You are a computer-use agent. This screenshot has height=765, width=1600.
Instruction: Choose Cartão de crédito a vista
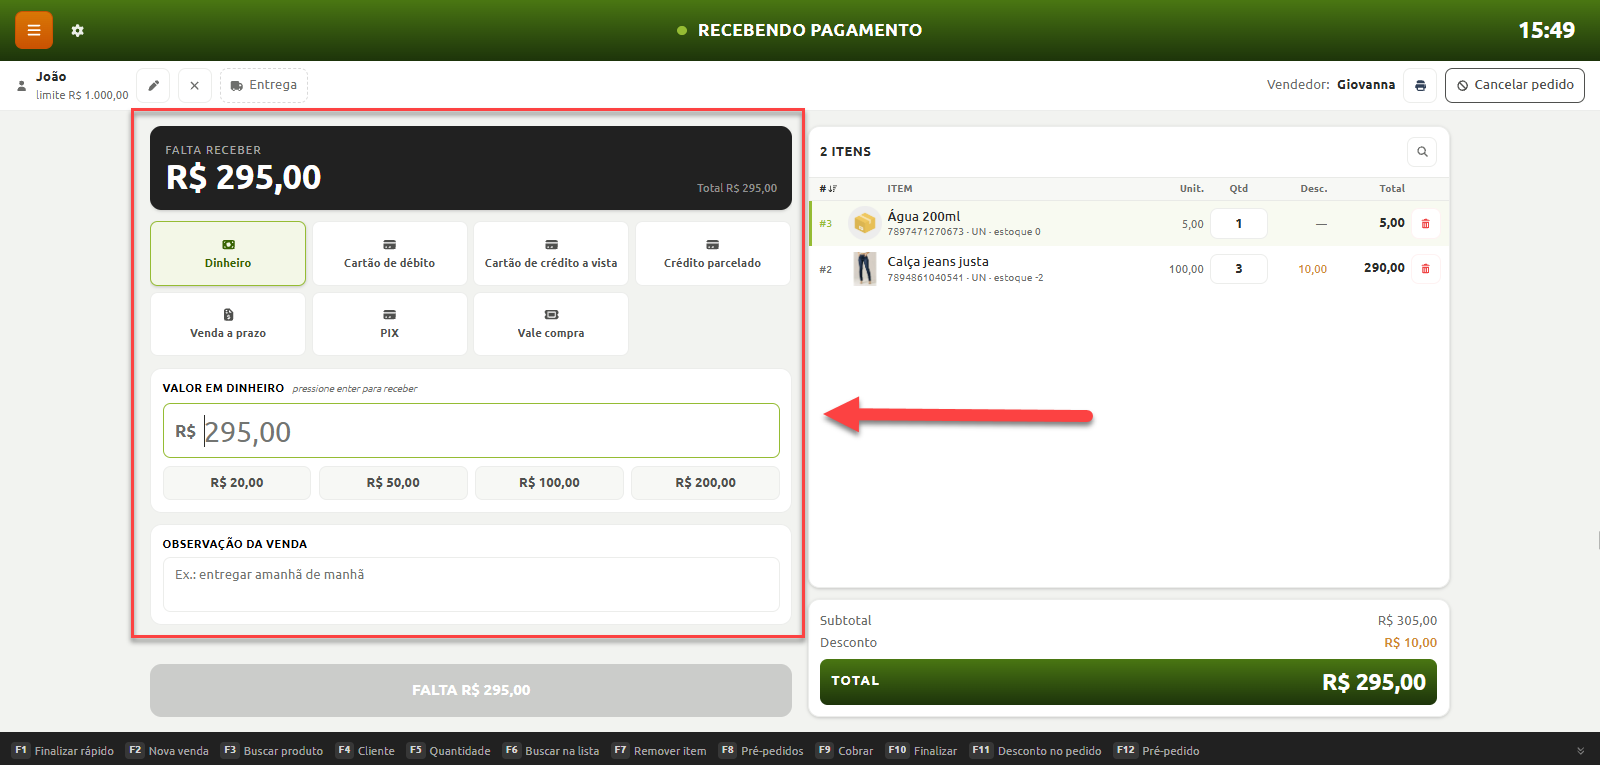click(x=551, y=254)
